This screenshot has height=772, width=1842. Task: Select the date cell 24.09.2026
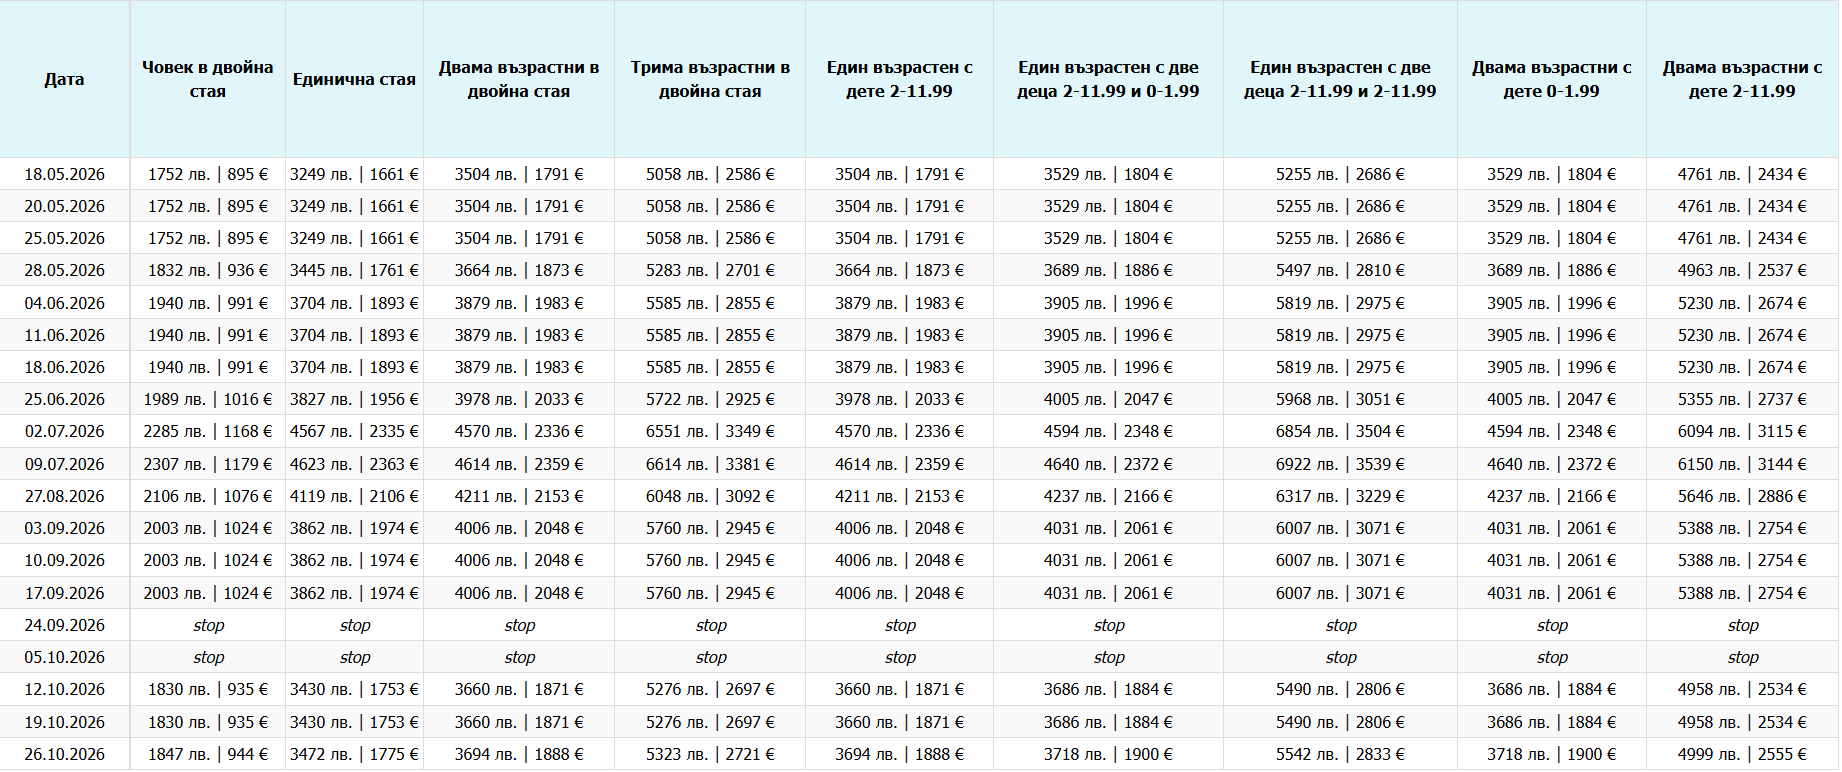tap(64, 625)
